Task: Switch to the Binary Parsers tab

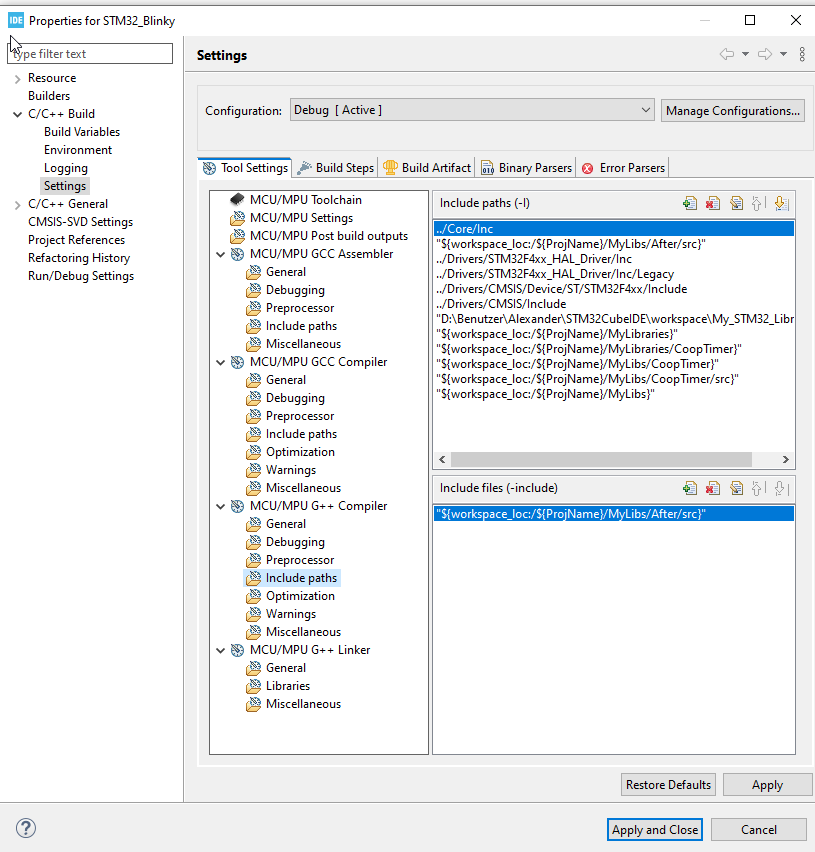Action: (526, 168)
